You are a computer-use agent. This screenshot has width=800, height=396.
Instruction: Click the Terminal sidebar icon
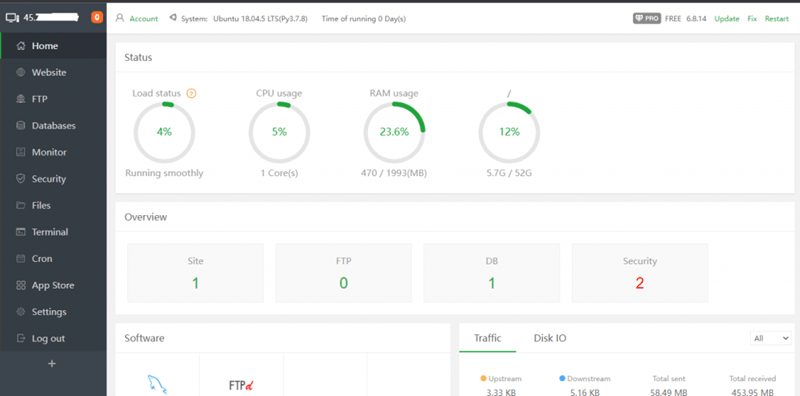tap(21, 232)
